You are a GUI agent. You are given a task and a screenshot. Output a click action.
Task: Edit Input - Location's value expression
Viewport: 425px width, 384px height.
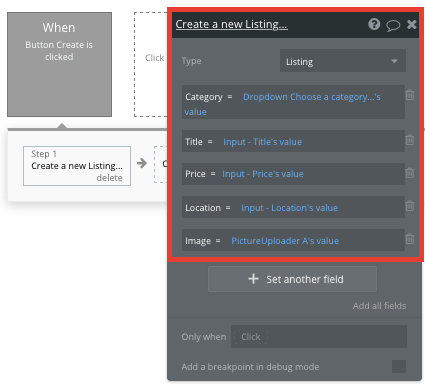pos(289,208)
